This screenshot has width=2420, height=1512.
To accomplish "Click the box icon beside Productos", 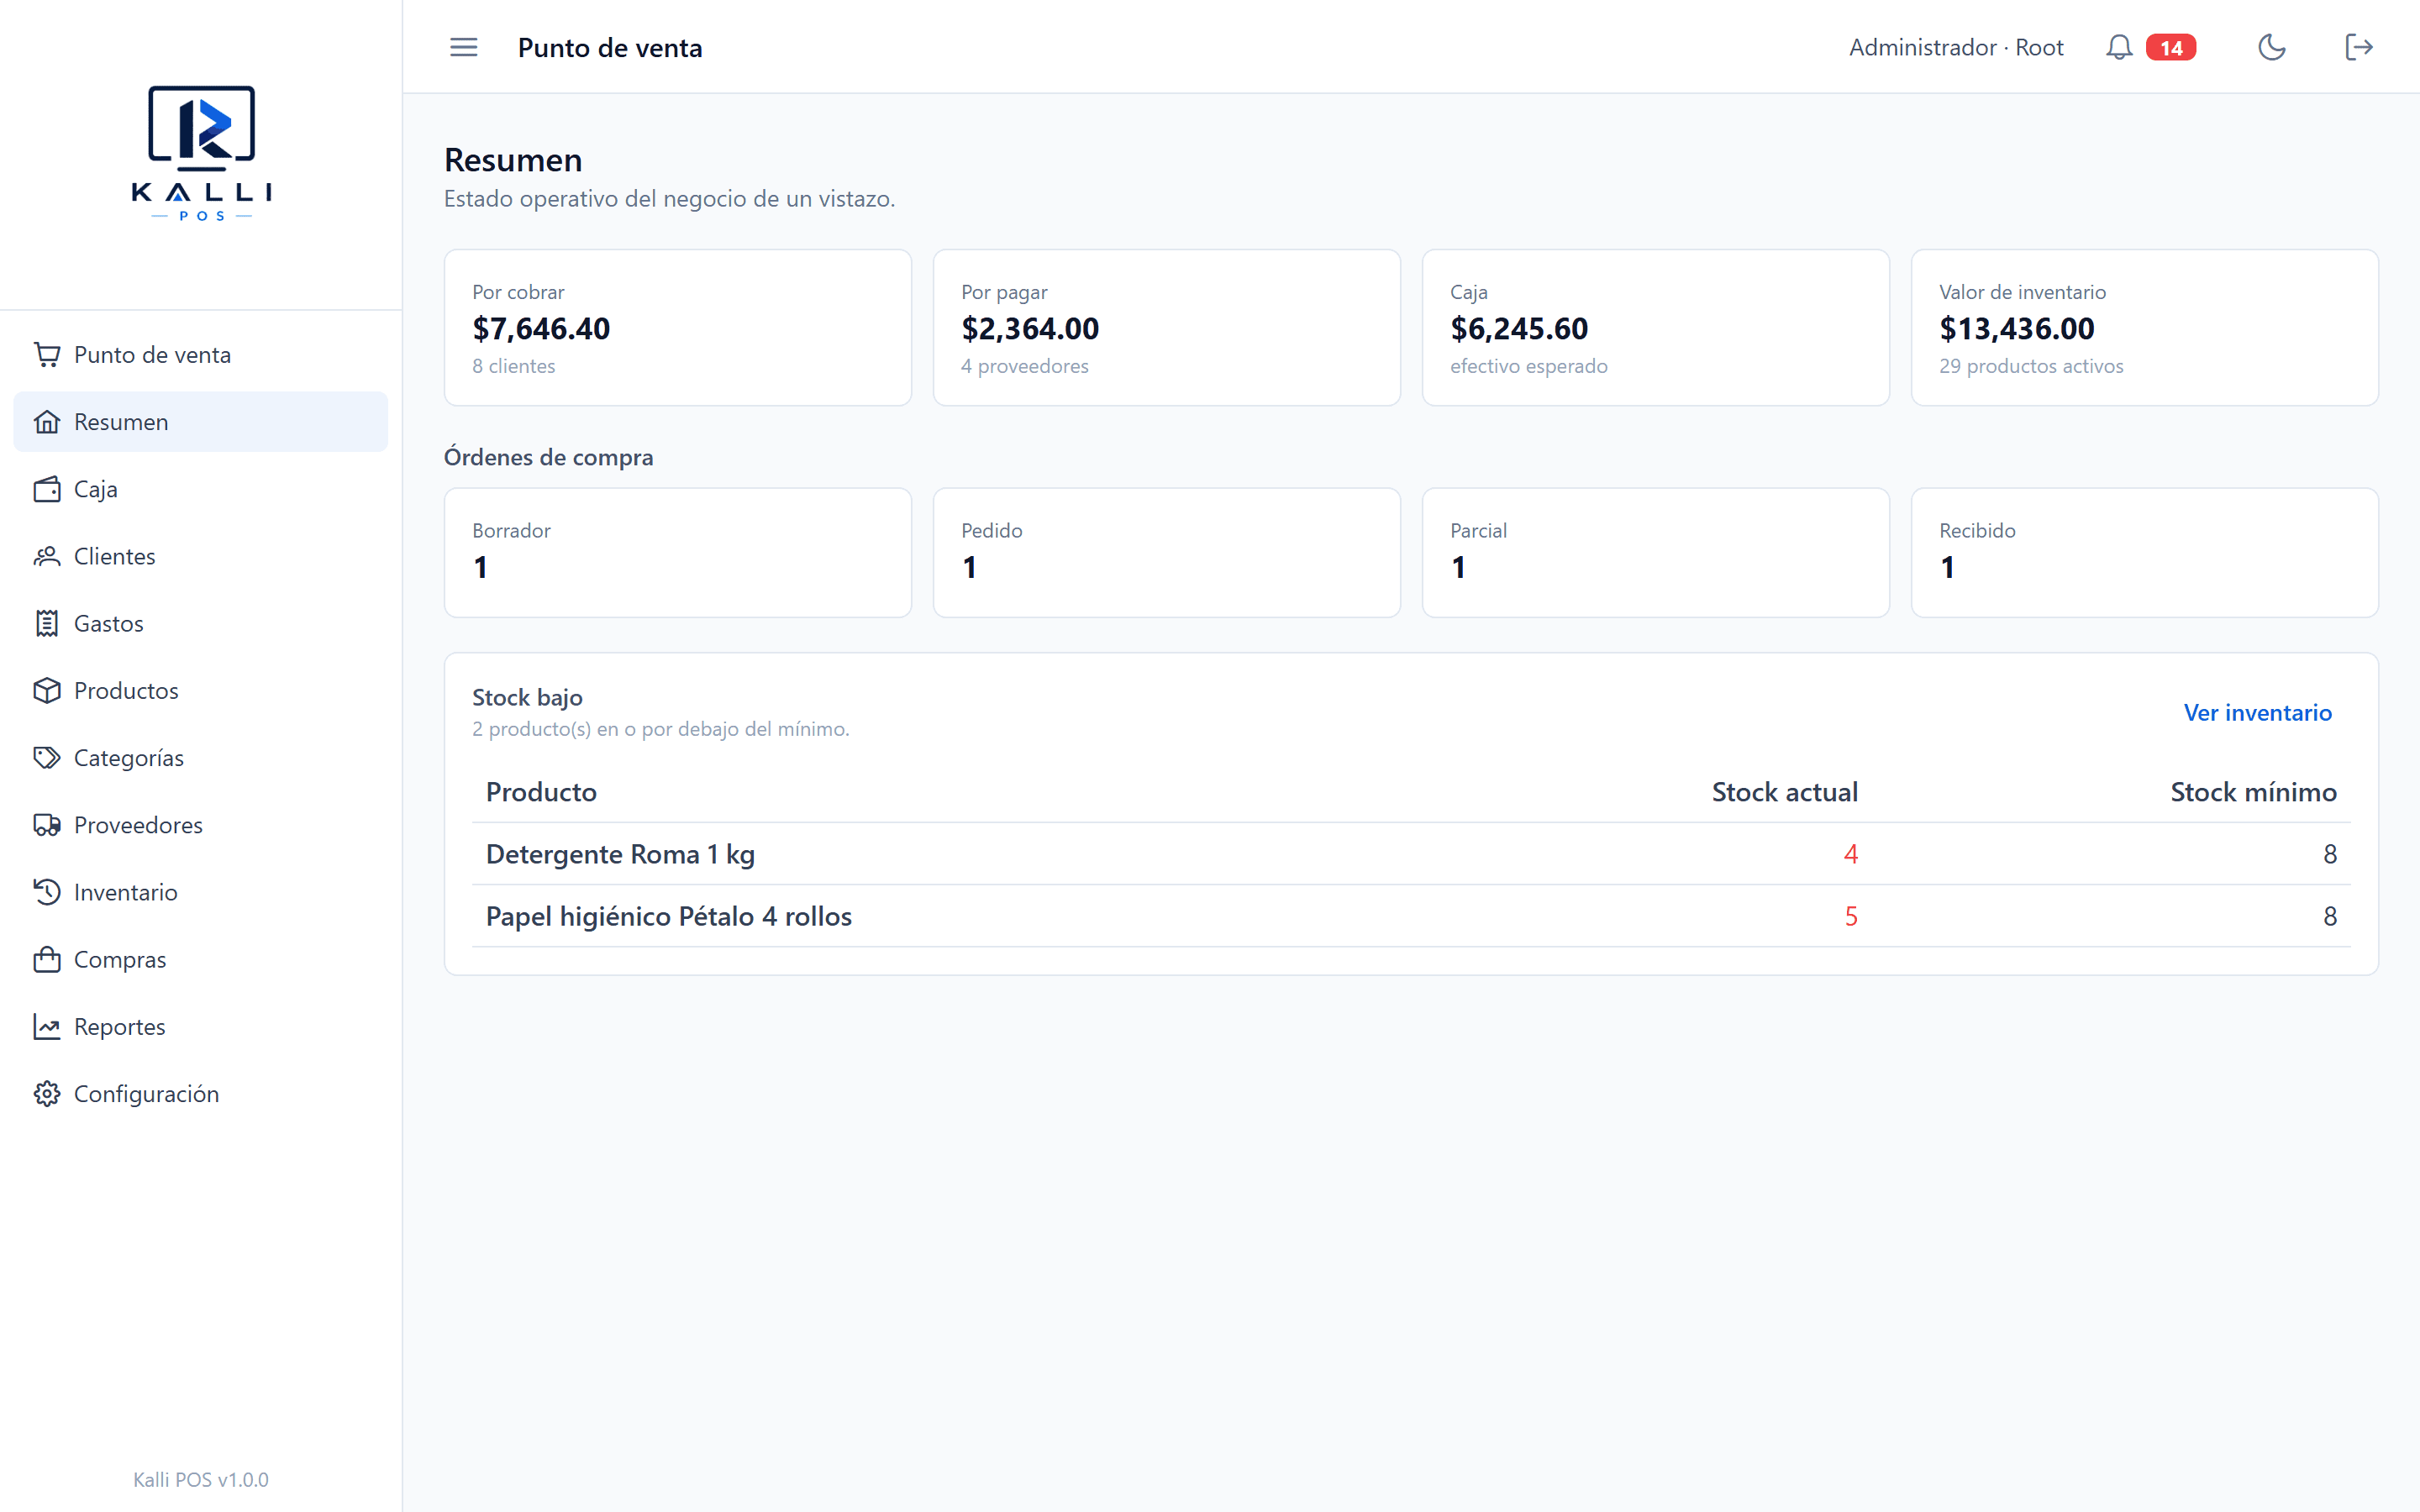I will point(47,690).
